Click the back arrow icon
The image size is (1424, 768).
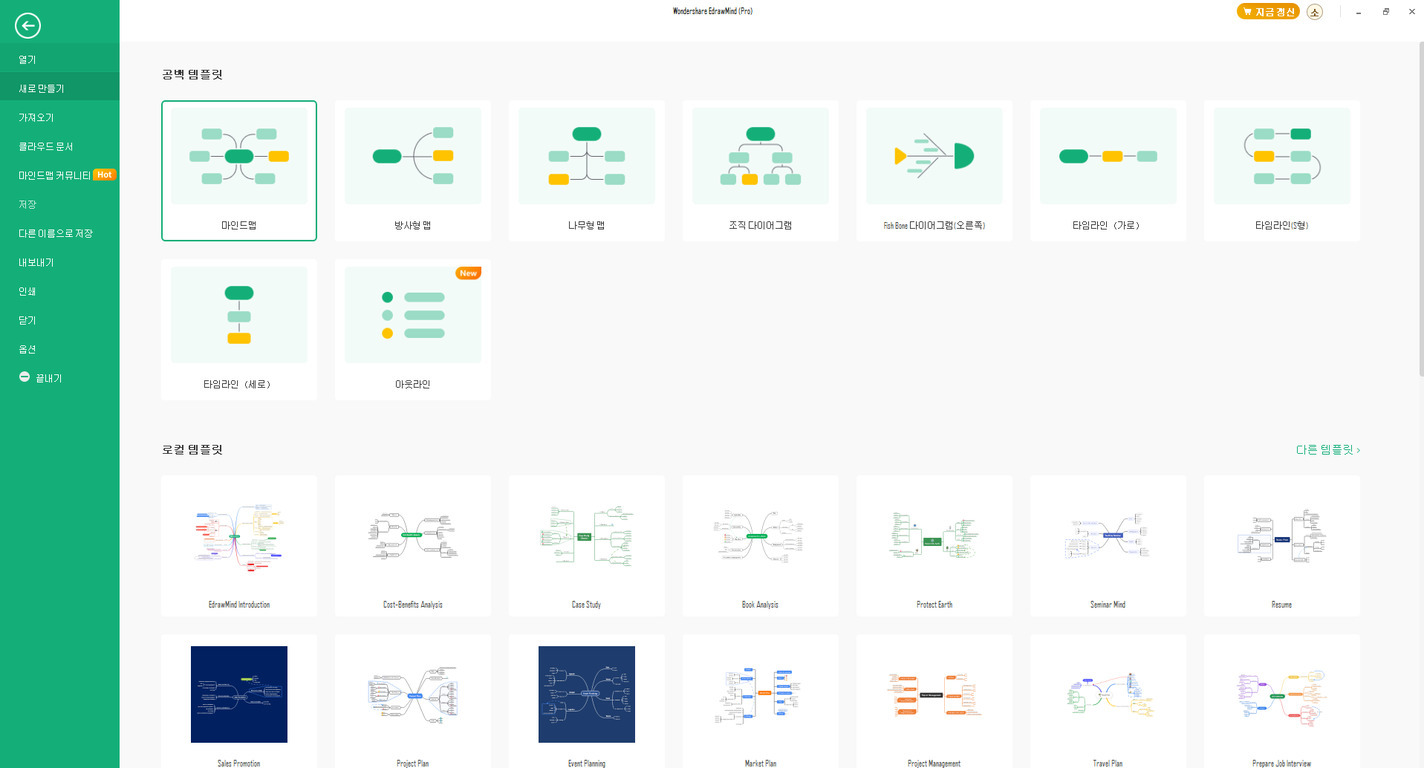(28, 27)
